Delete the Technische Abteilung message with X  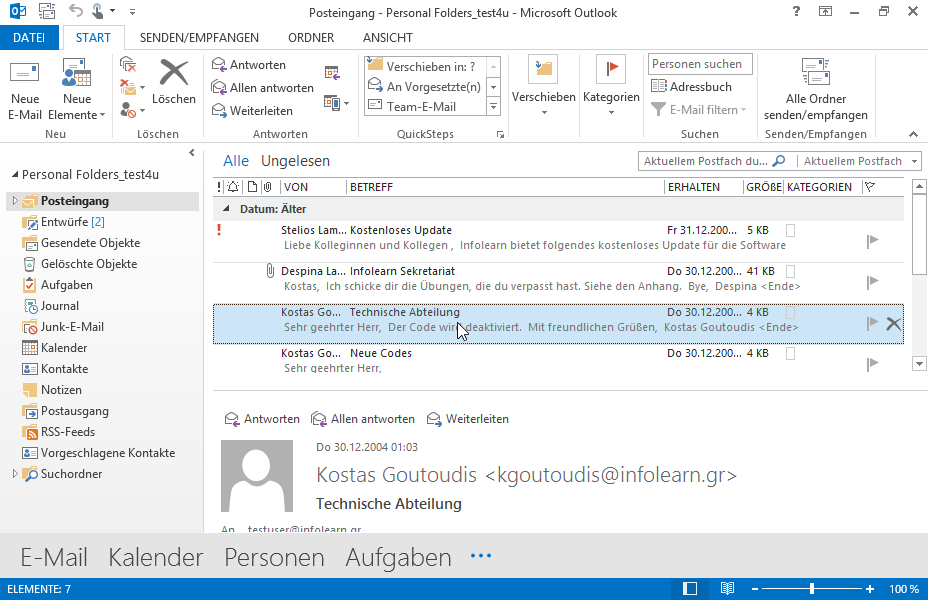tap(893, 324)
